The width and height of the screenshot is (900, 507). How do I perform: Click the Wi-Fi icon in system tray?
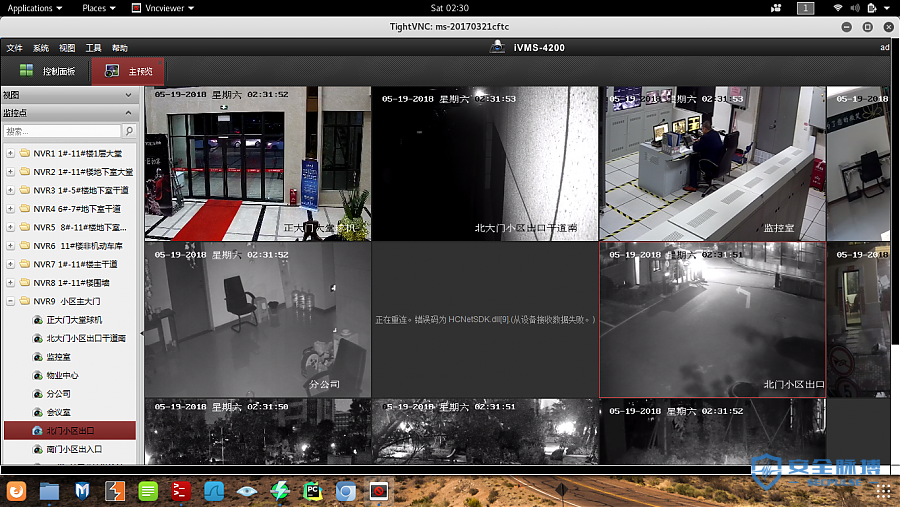(838, 8)
